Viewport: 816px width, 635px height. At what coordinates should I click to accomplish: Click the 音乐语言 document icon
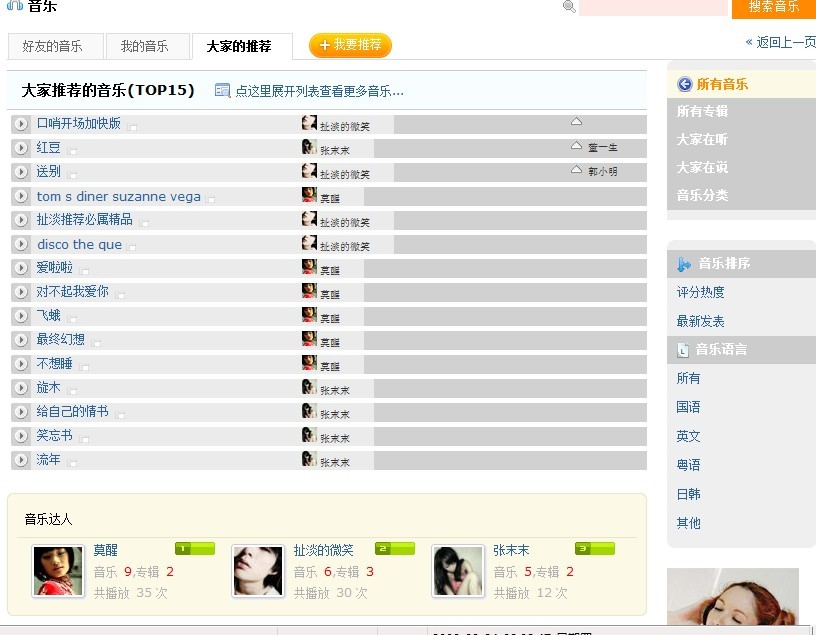coord(683,350)
